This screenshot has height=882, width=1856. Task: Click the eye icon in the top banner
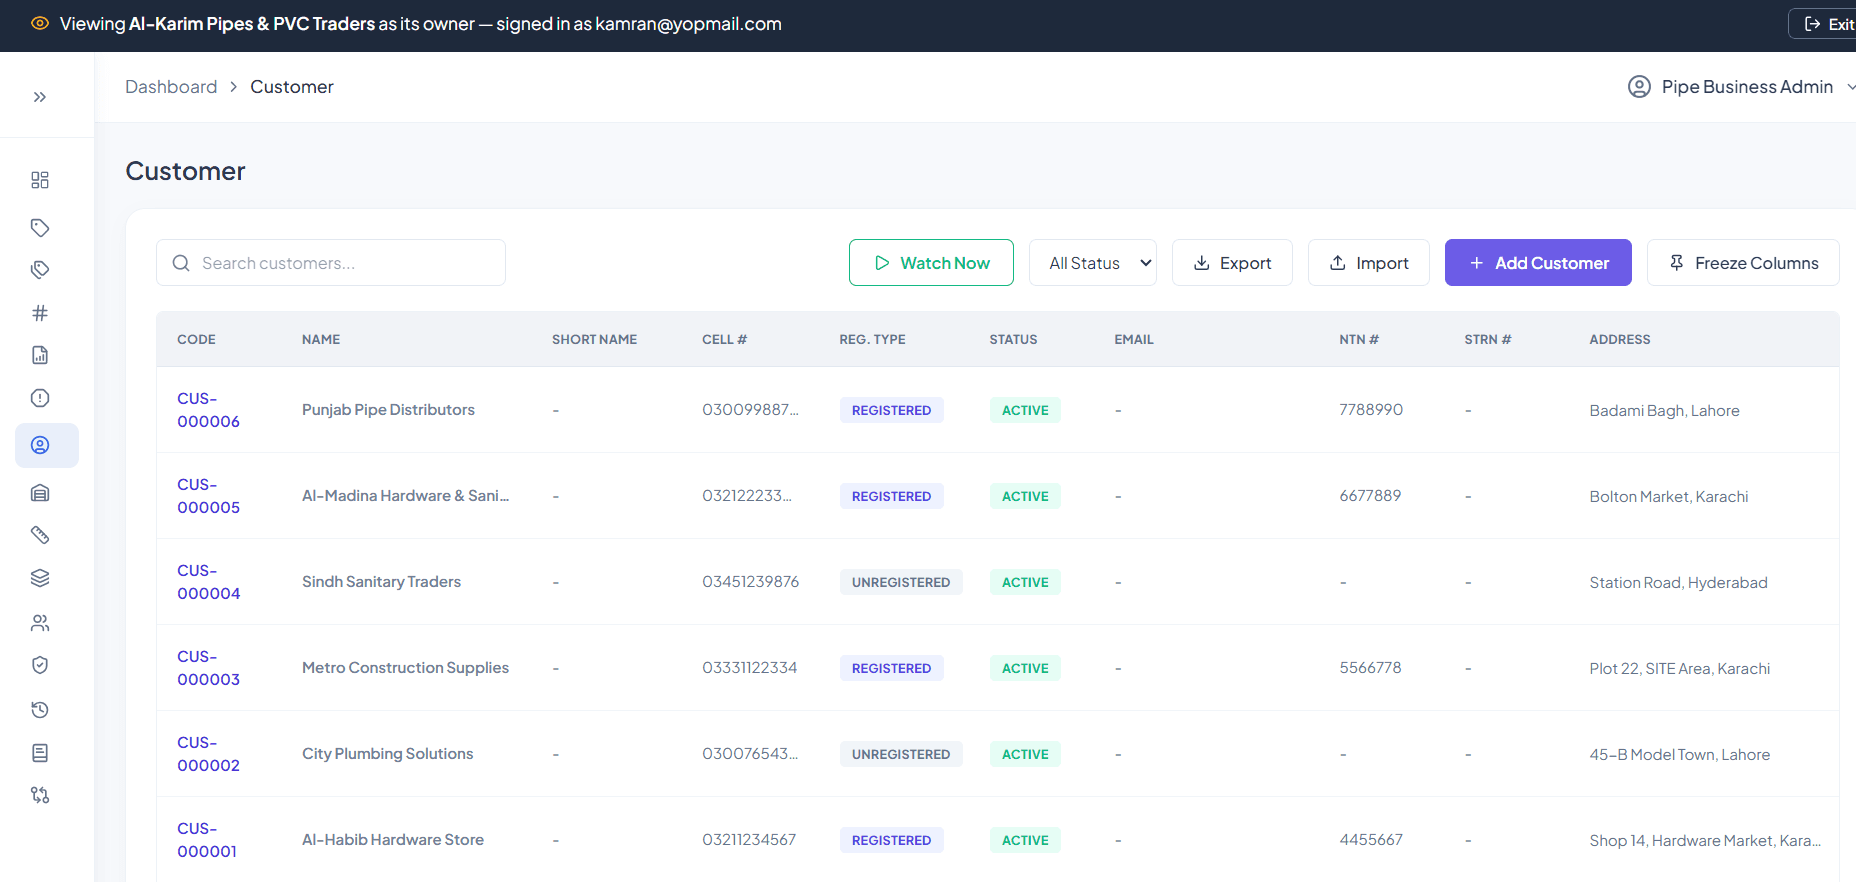(40, 23)
